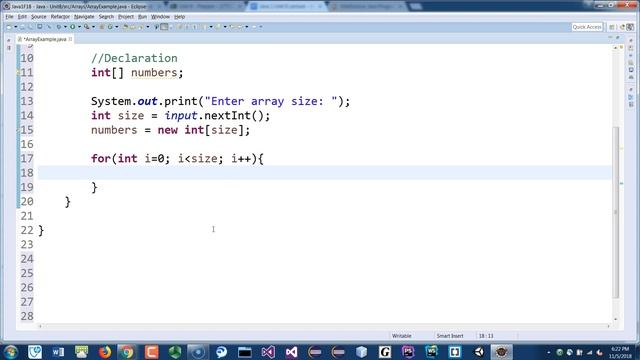Screen dimensions: 640x360
Task: Expand the Debug dropdown arrow
Action: pos(65,27)
